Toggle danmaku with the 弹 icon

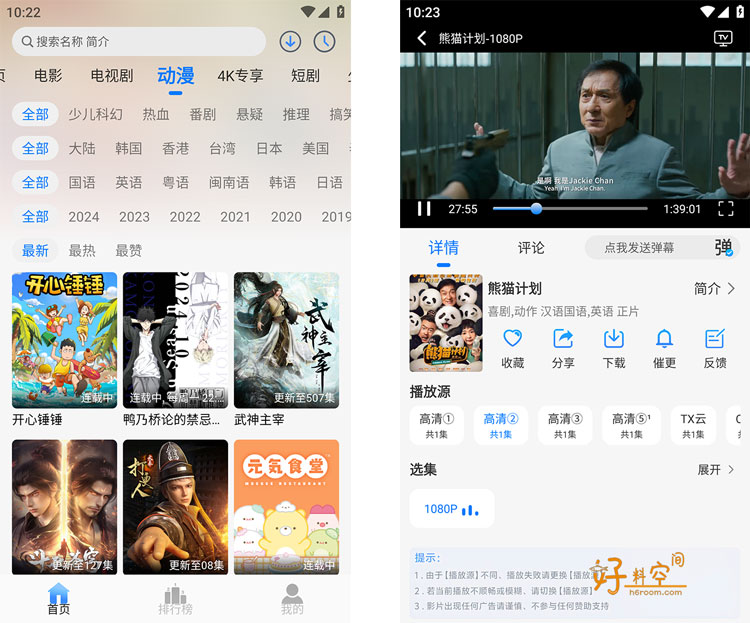click(x=724, y=248)
